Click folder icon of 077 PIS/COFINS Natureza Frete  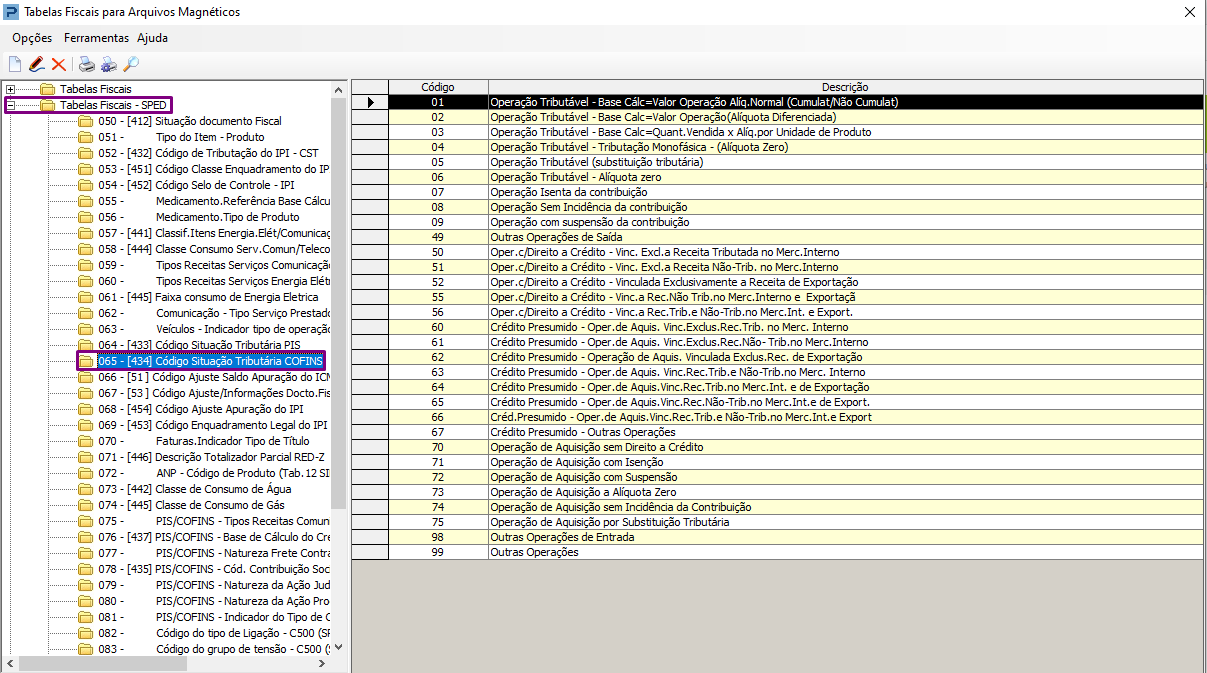click(86, 553)
